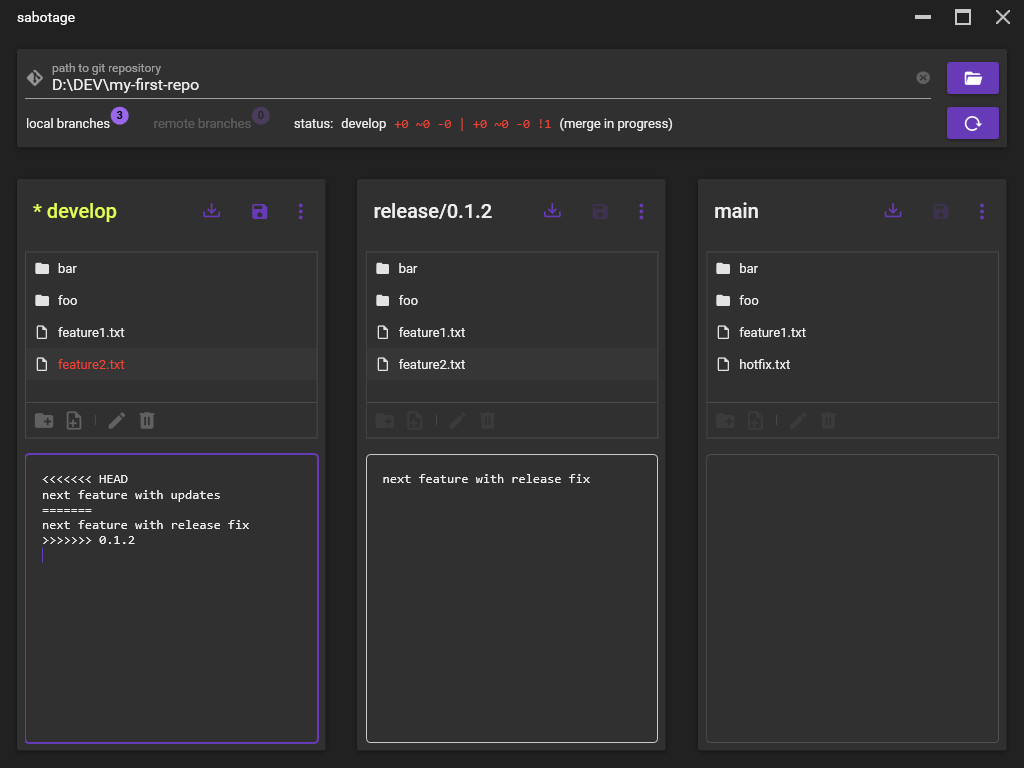Open foo folder in release/0.1.2 branch
This screenshot has height=768, width=1024.
[512, 300]
